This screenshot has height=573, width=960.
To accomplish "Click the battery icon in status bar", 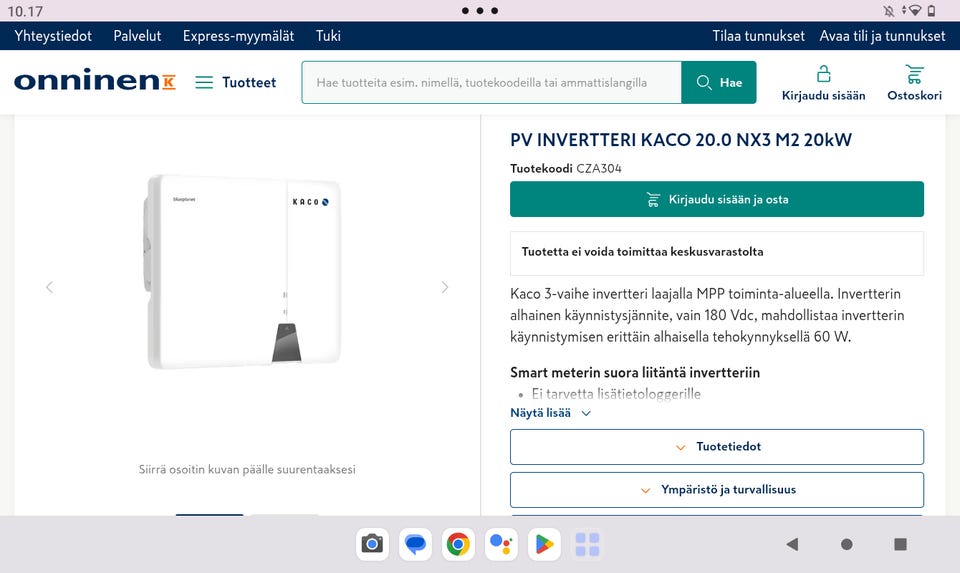I will click(x=931, y=10).
